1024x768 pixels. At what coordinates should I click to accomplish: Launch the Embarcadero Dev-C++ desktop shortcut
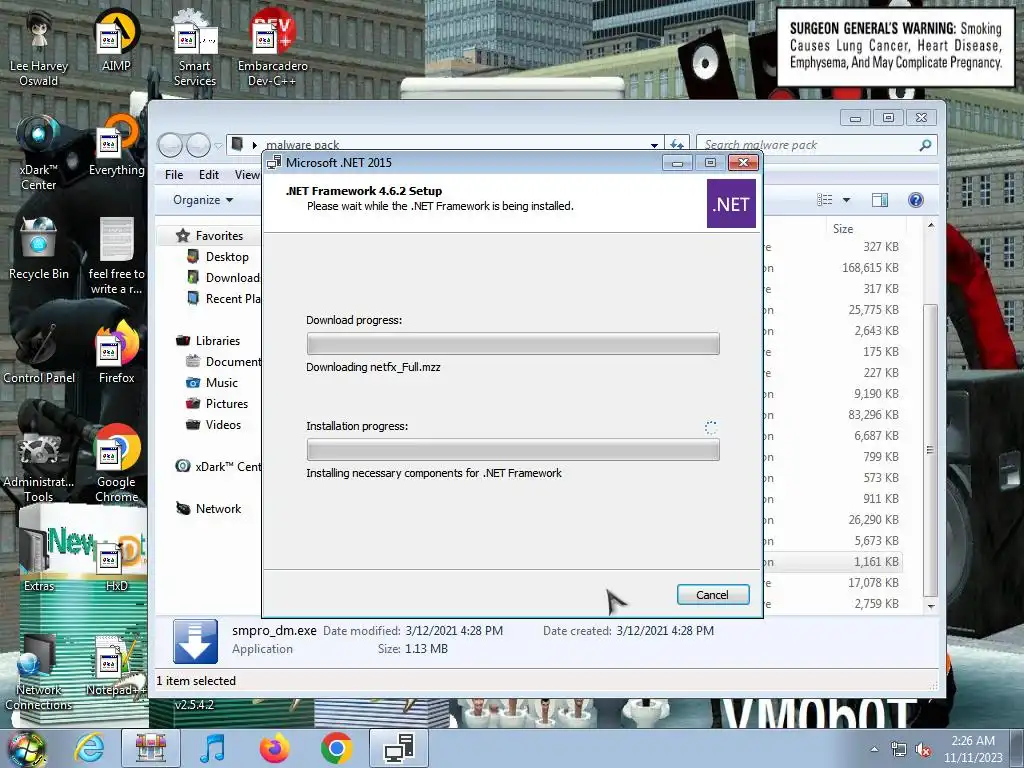272,48
